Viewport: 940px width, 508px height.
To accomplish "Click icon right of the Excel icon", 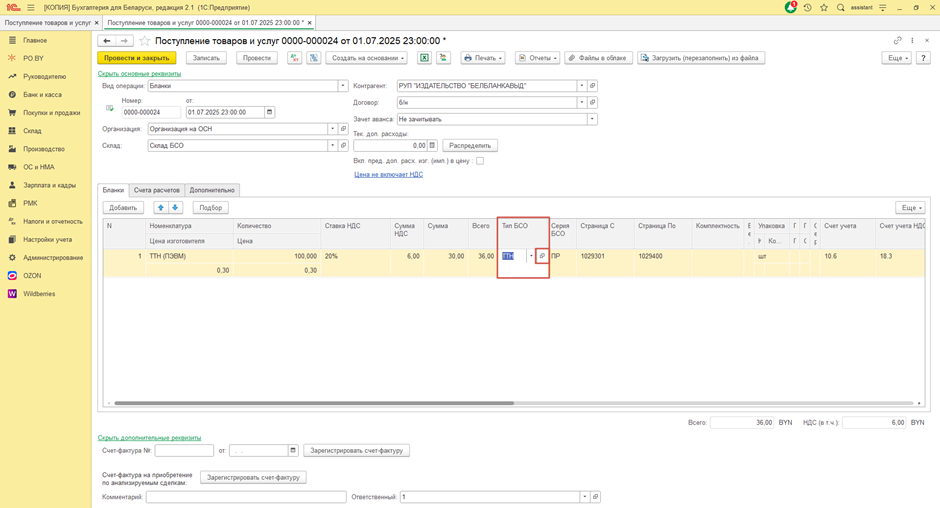I will click(443, 58).
